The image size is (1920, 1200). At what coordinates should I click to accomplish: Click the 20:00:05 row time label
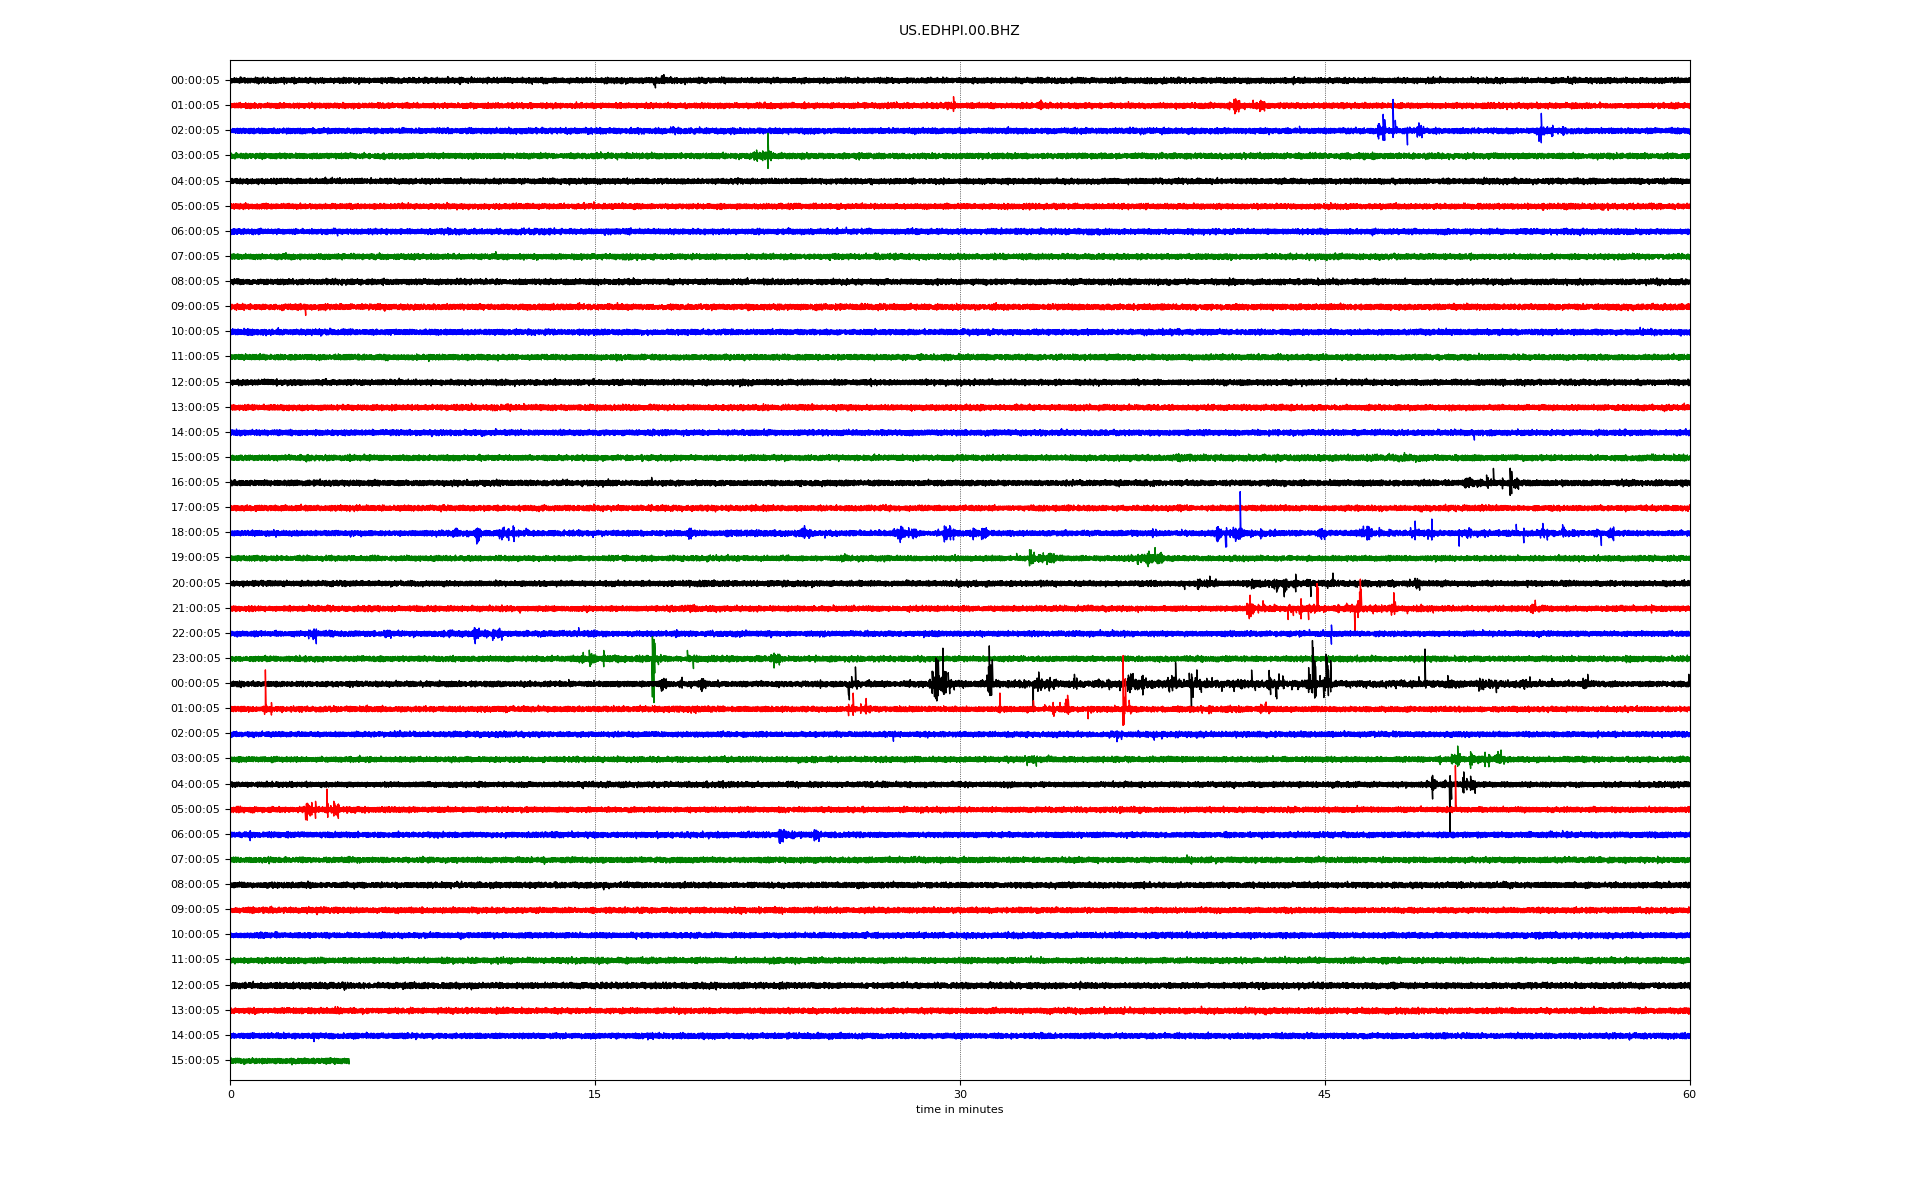tap(195, 583)
